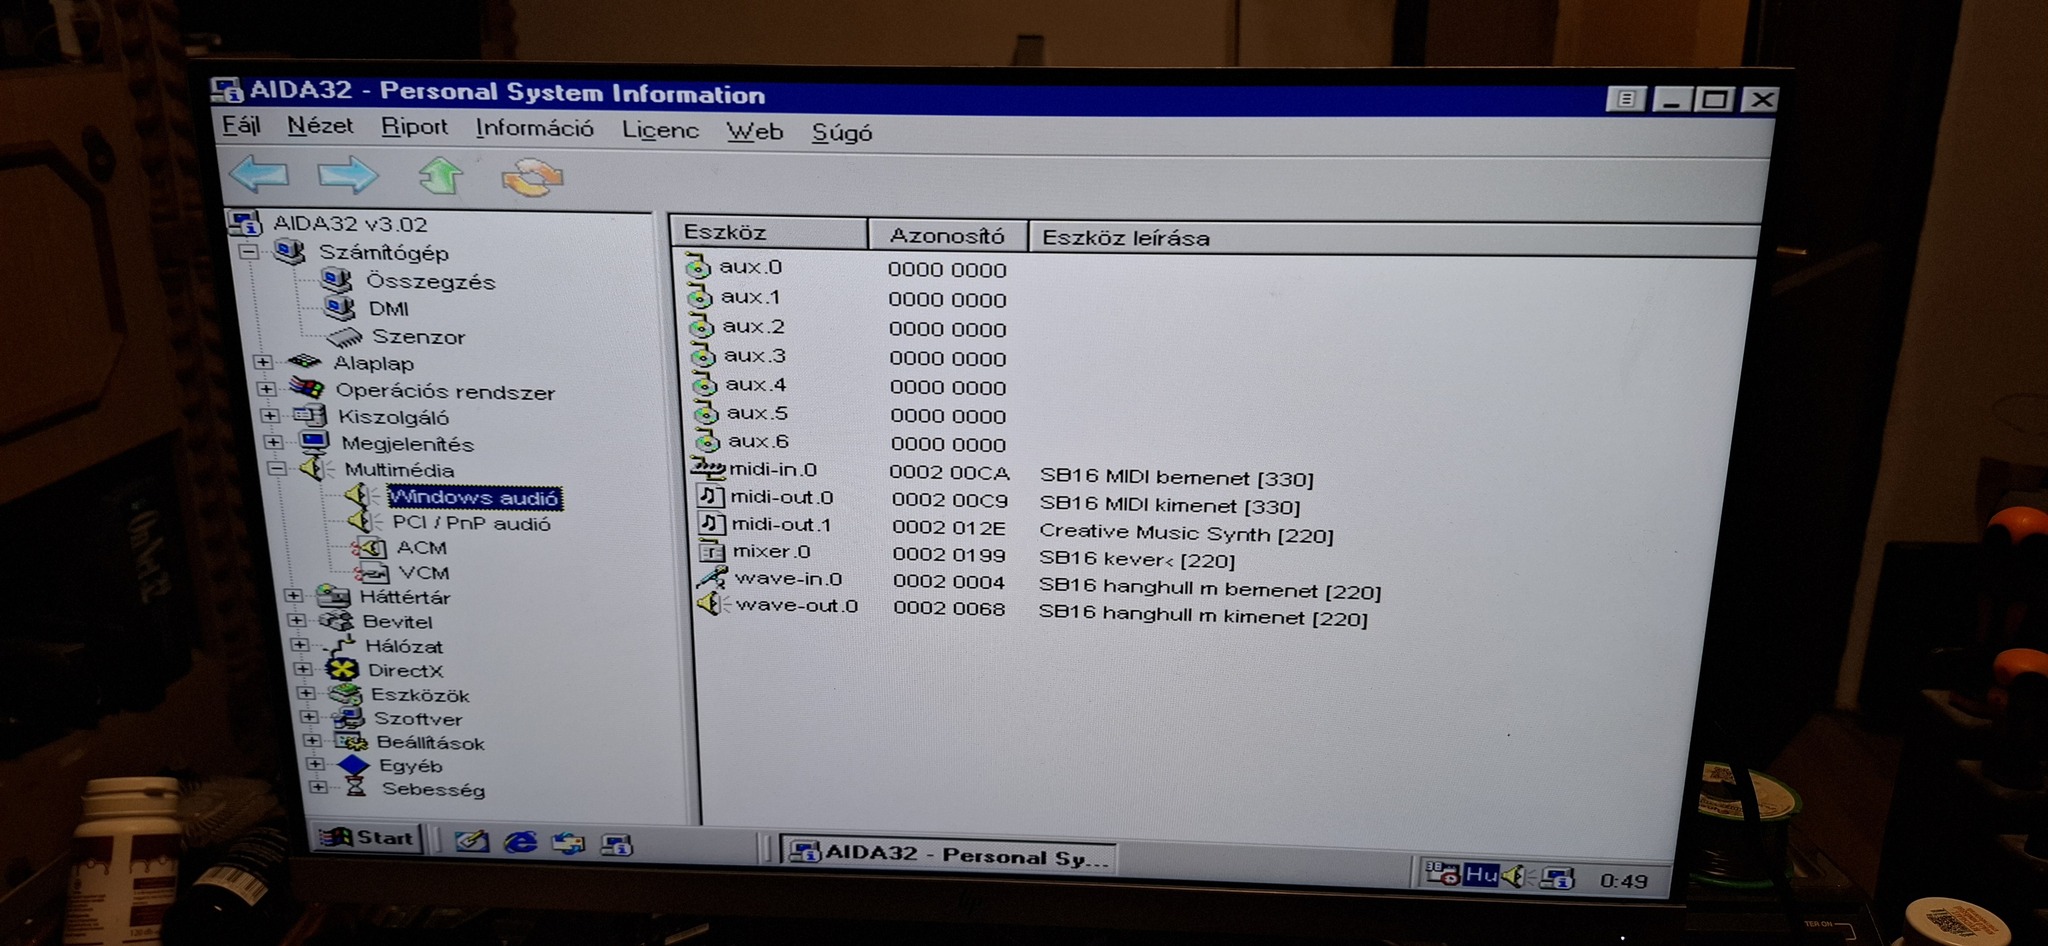This screenshot has height=946, width=2048.
Task: Collapse the Számítógép tree node
Action: pyautogui.click(x=249, y=251)
